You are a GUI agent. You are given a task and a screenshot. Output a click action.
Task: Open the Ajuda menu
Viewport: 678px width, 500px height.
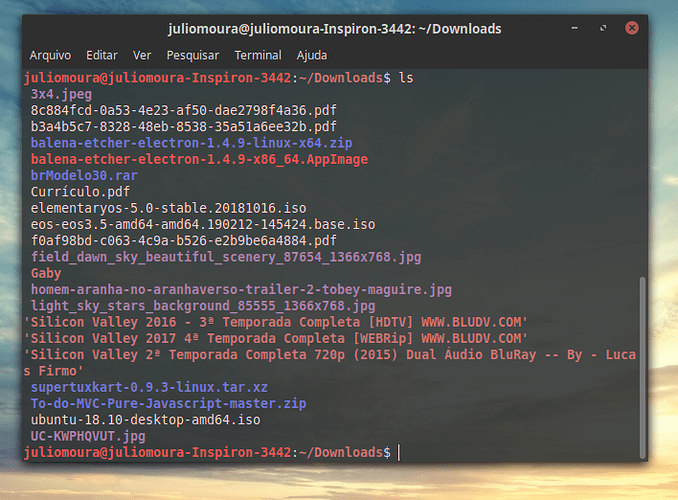pyautogui.click(x=312, y=55)
